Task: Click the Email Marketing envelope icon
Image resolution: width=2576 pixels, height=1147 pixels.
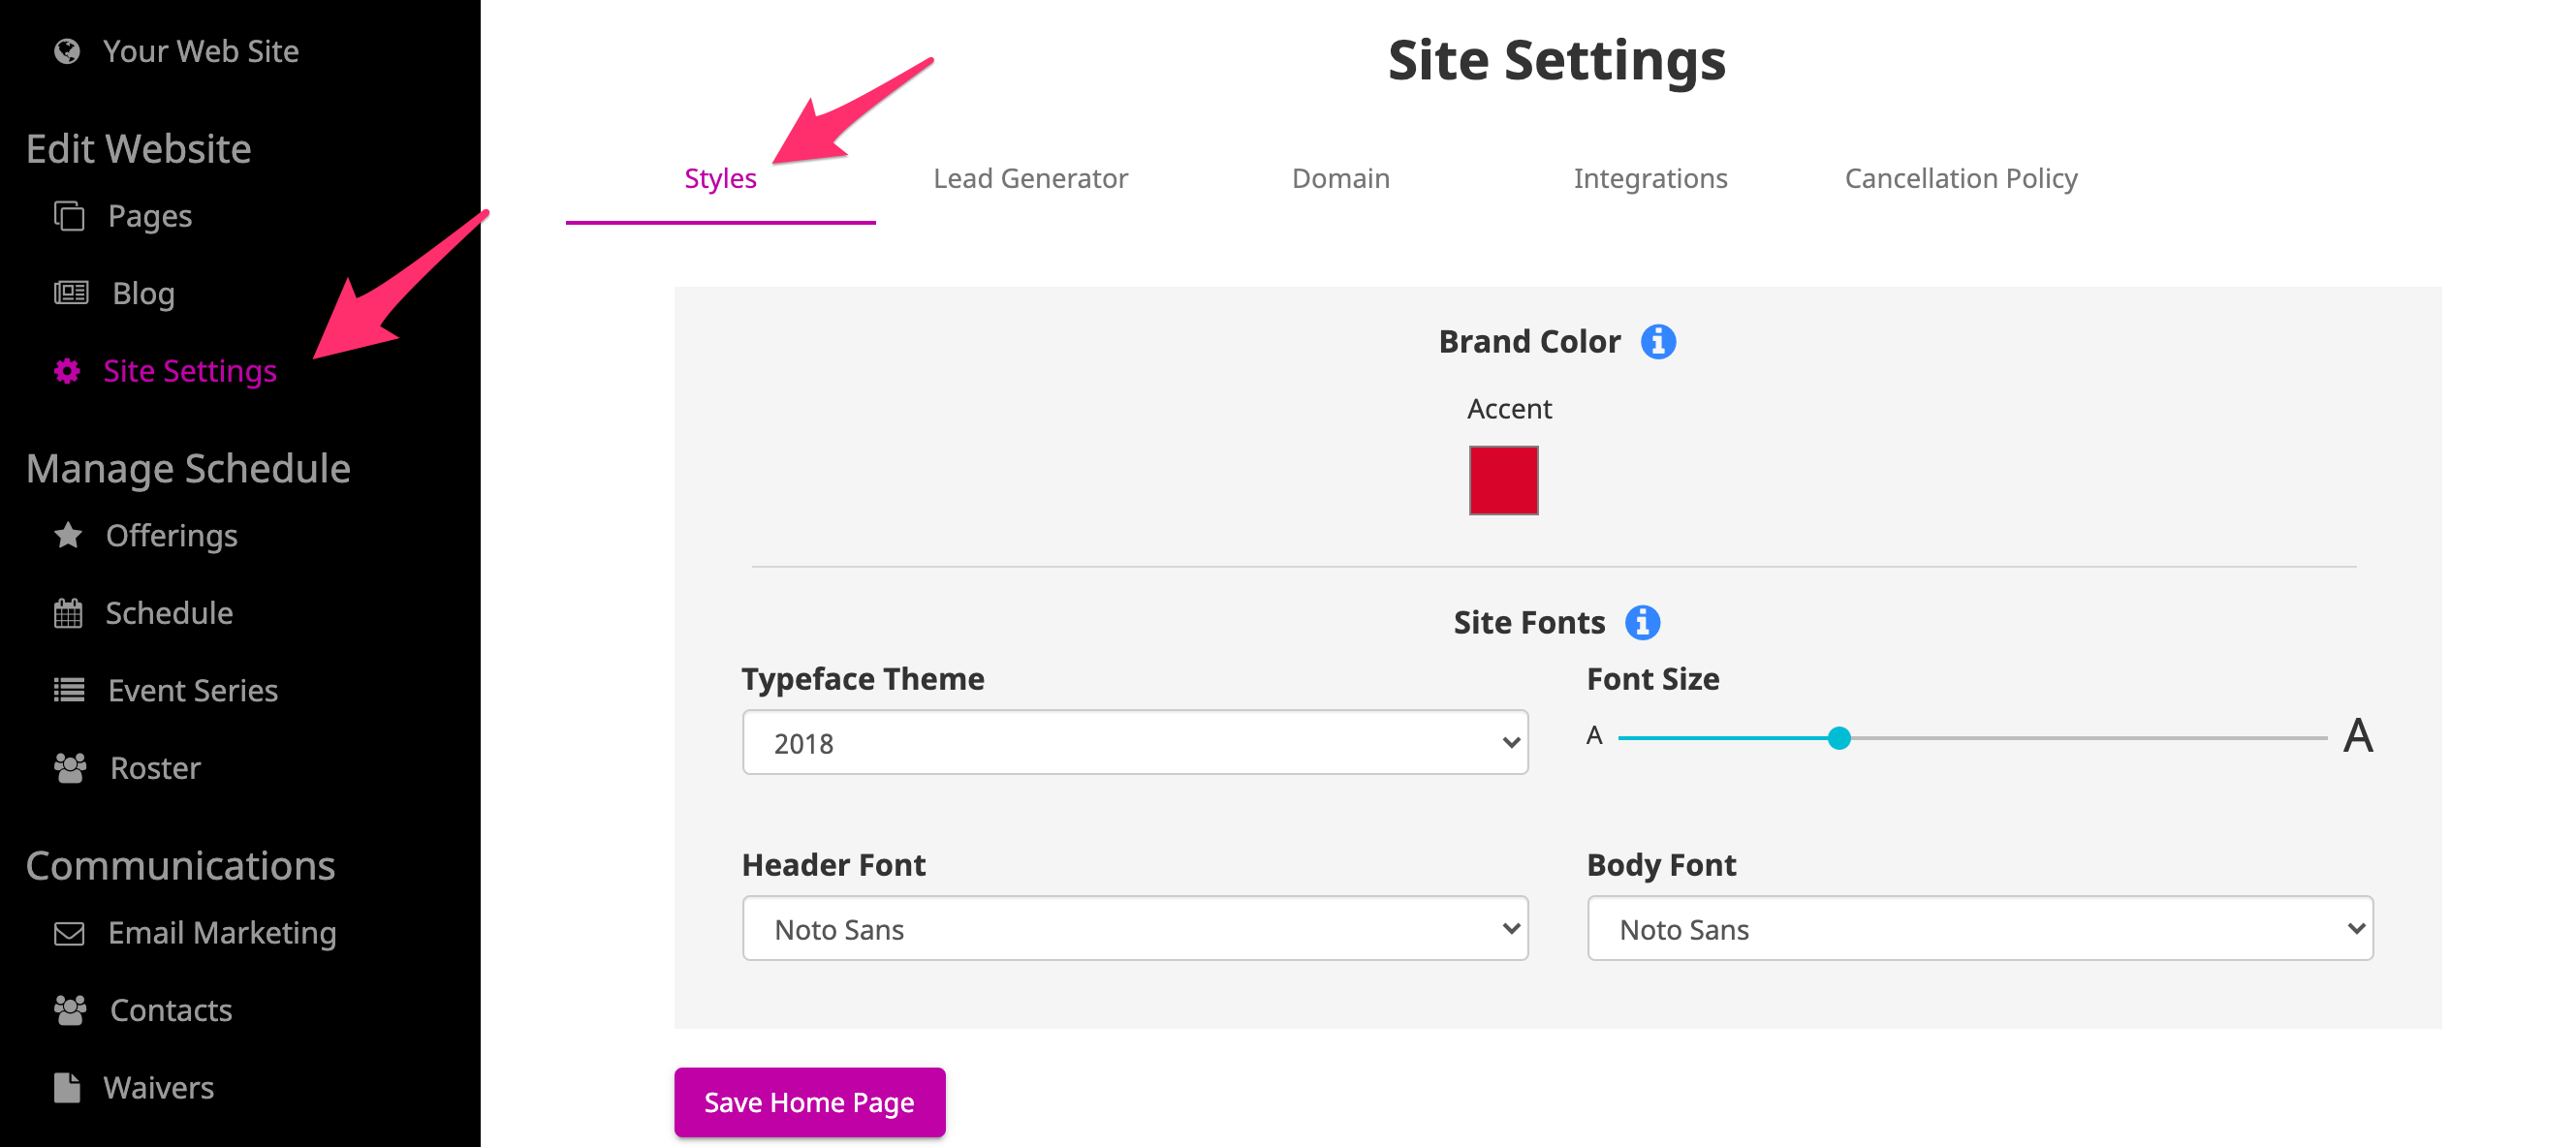Action: click(69, 933)
